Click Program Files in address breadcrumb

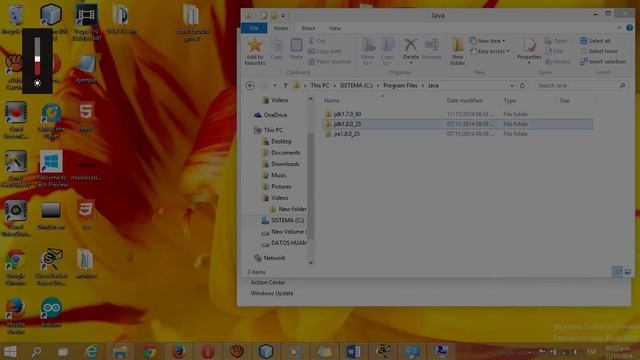point(400,86)
